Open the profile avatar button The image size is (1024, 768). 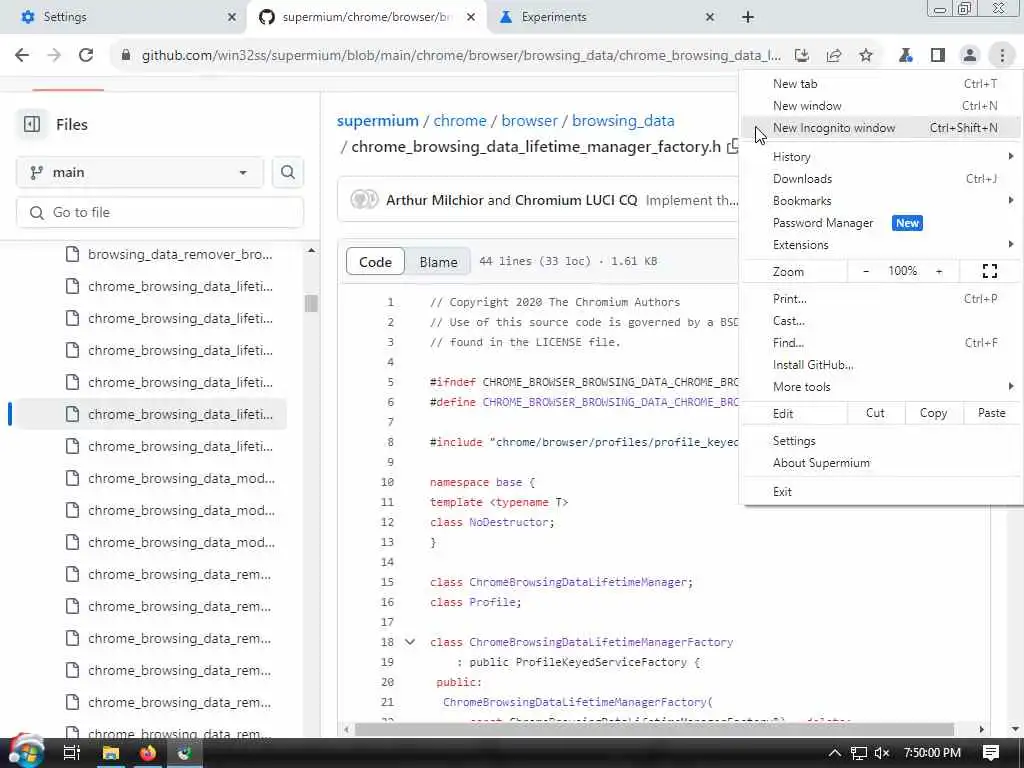(x=970, y=56)
